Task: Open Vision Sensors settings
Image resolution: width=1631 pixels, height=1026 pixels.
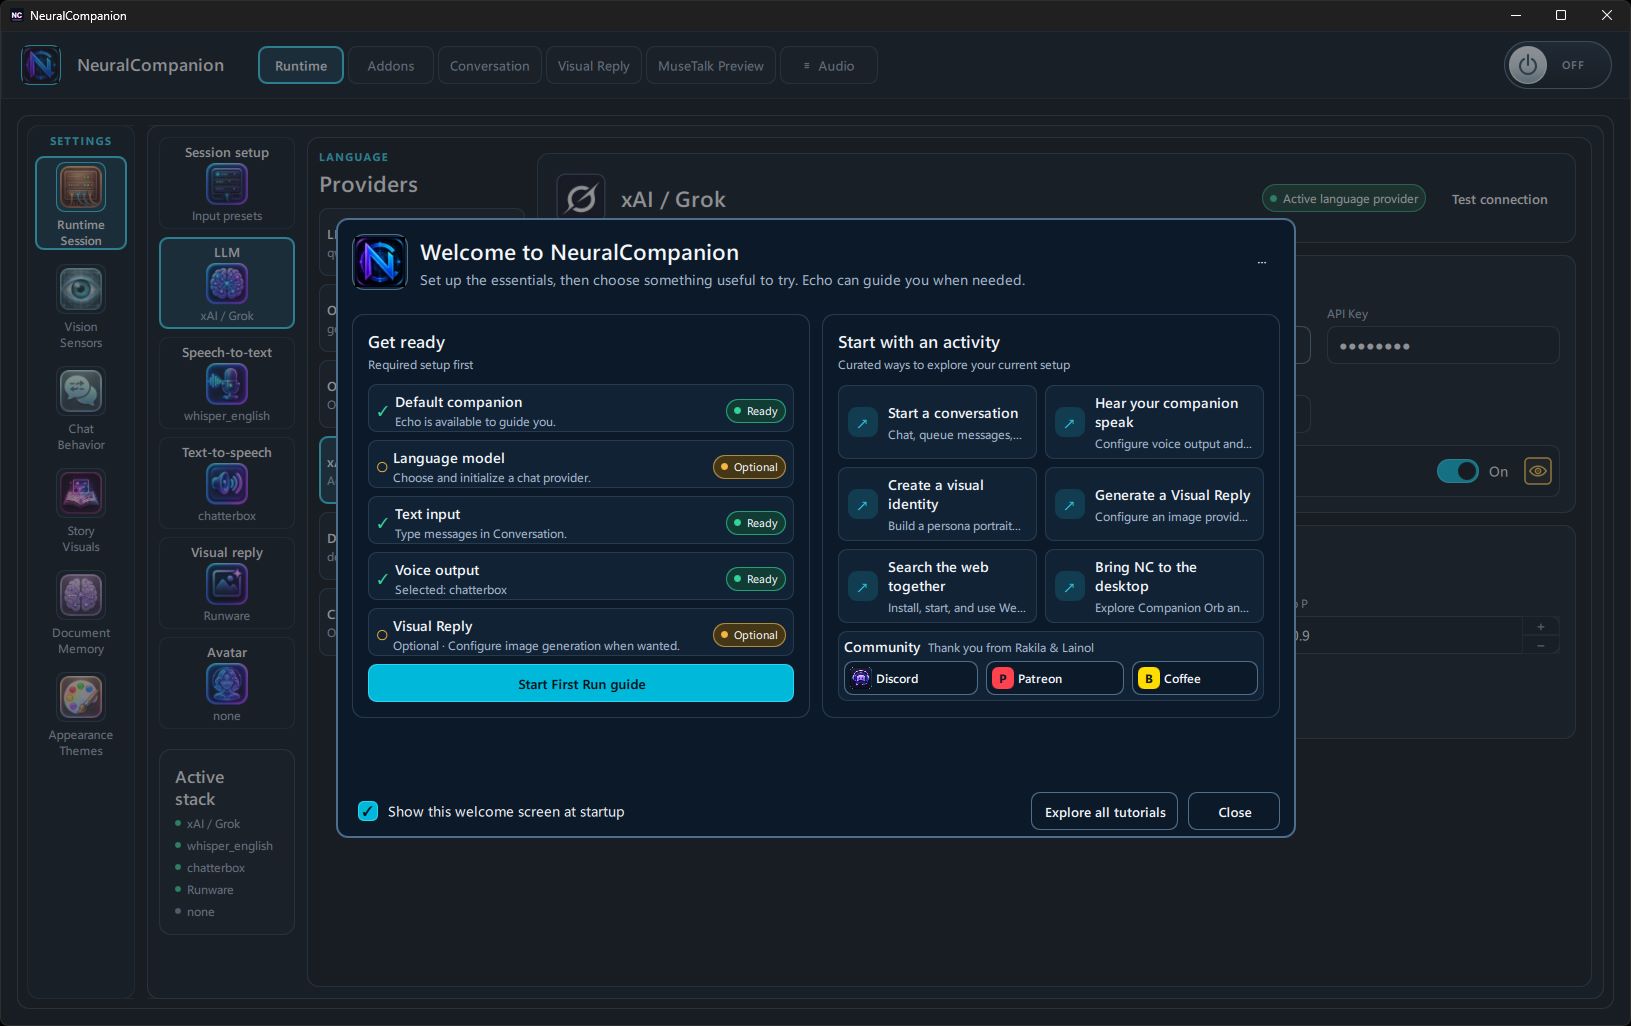Action: [81, 308]
